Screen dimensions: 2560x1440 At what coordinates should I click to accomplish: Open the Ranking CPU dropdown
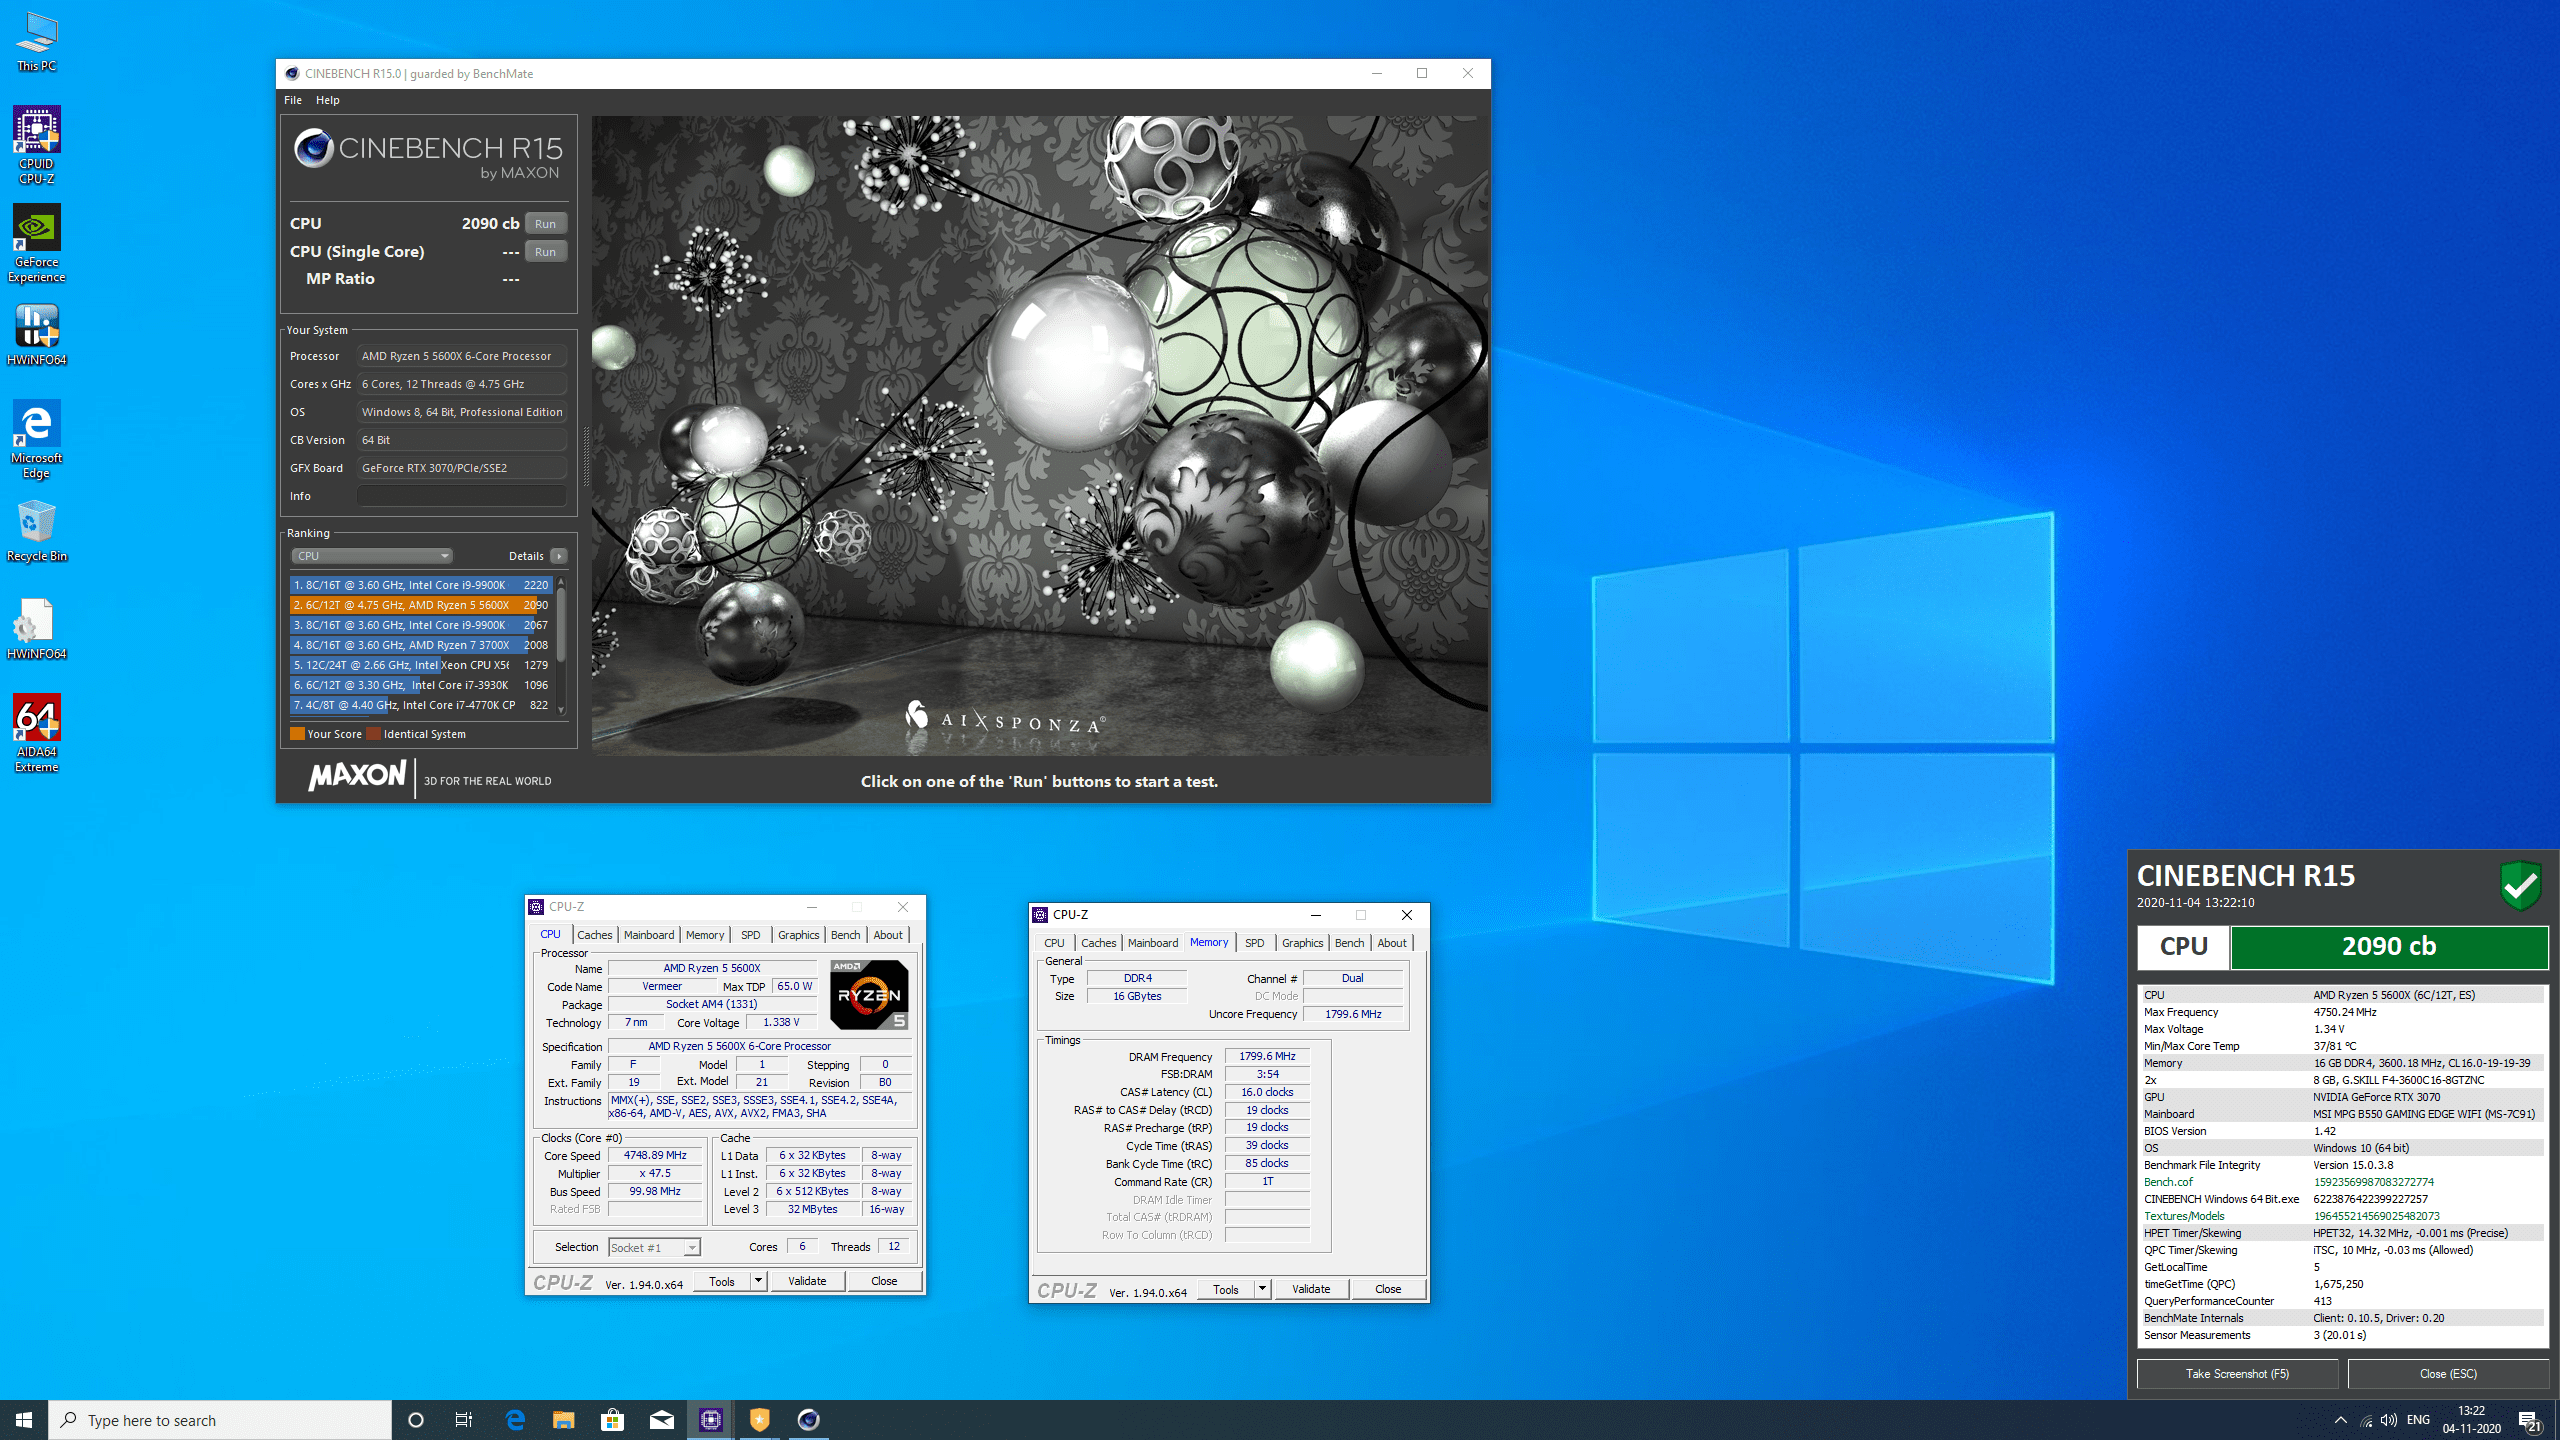pyautogui.click(x=372, y=556)
